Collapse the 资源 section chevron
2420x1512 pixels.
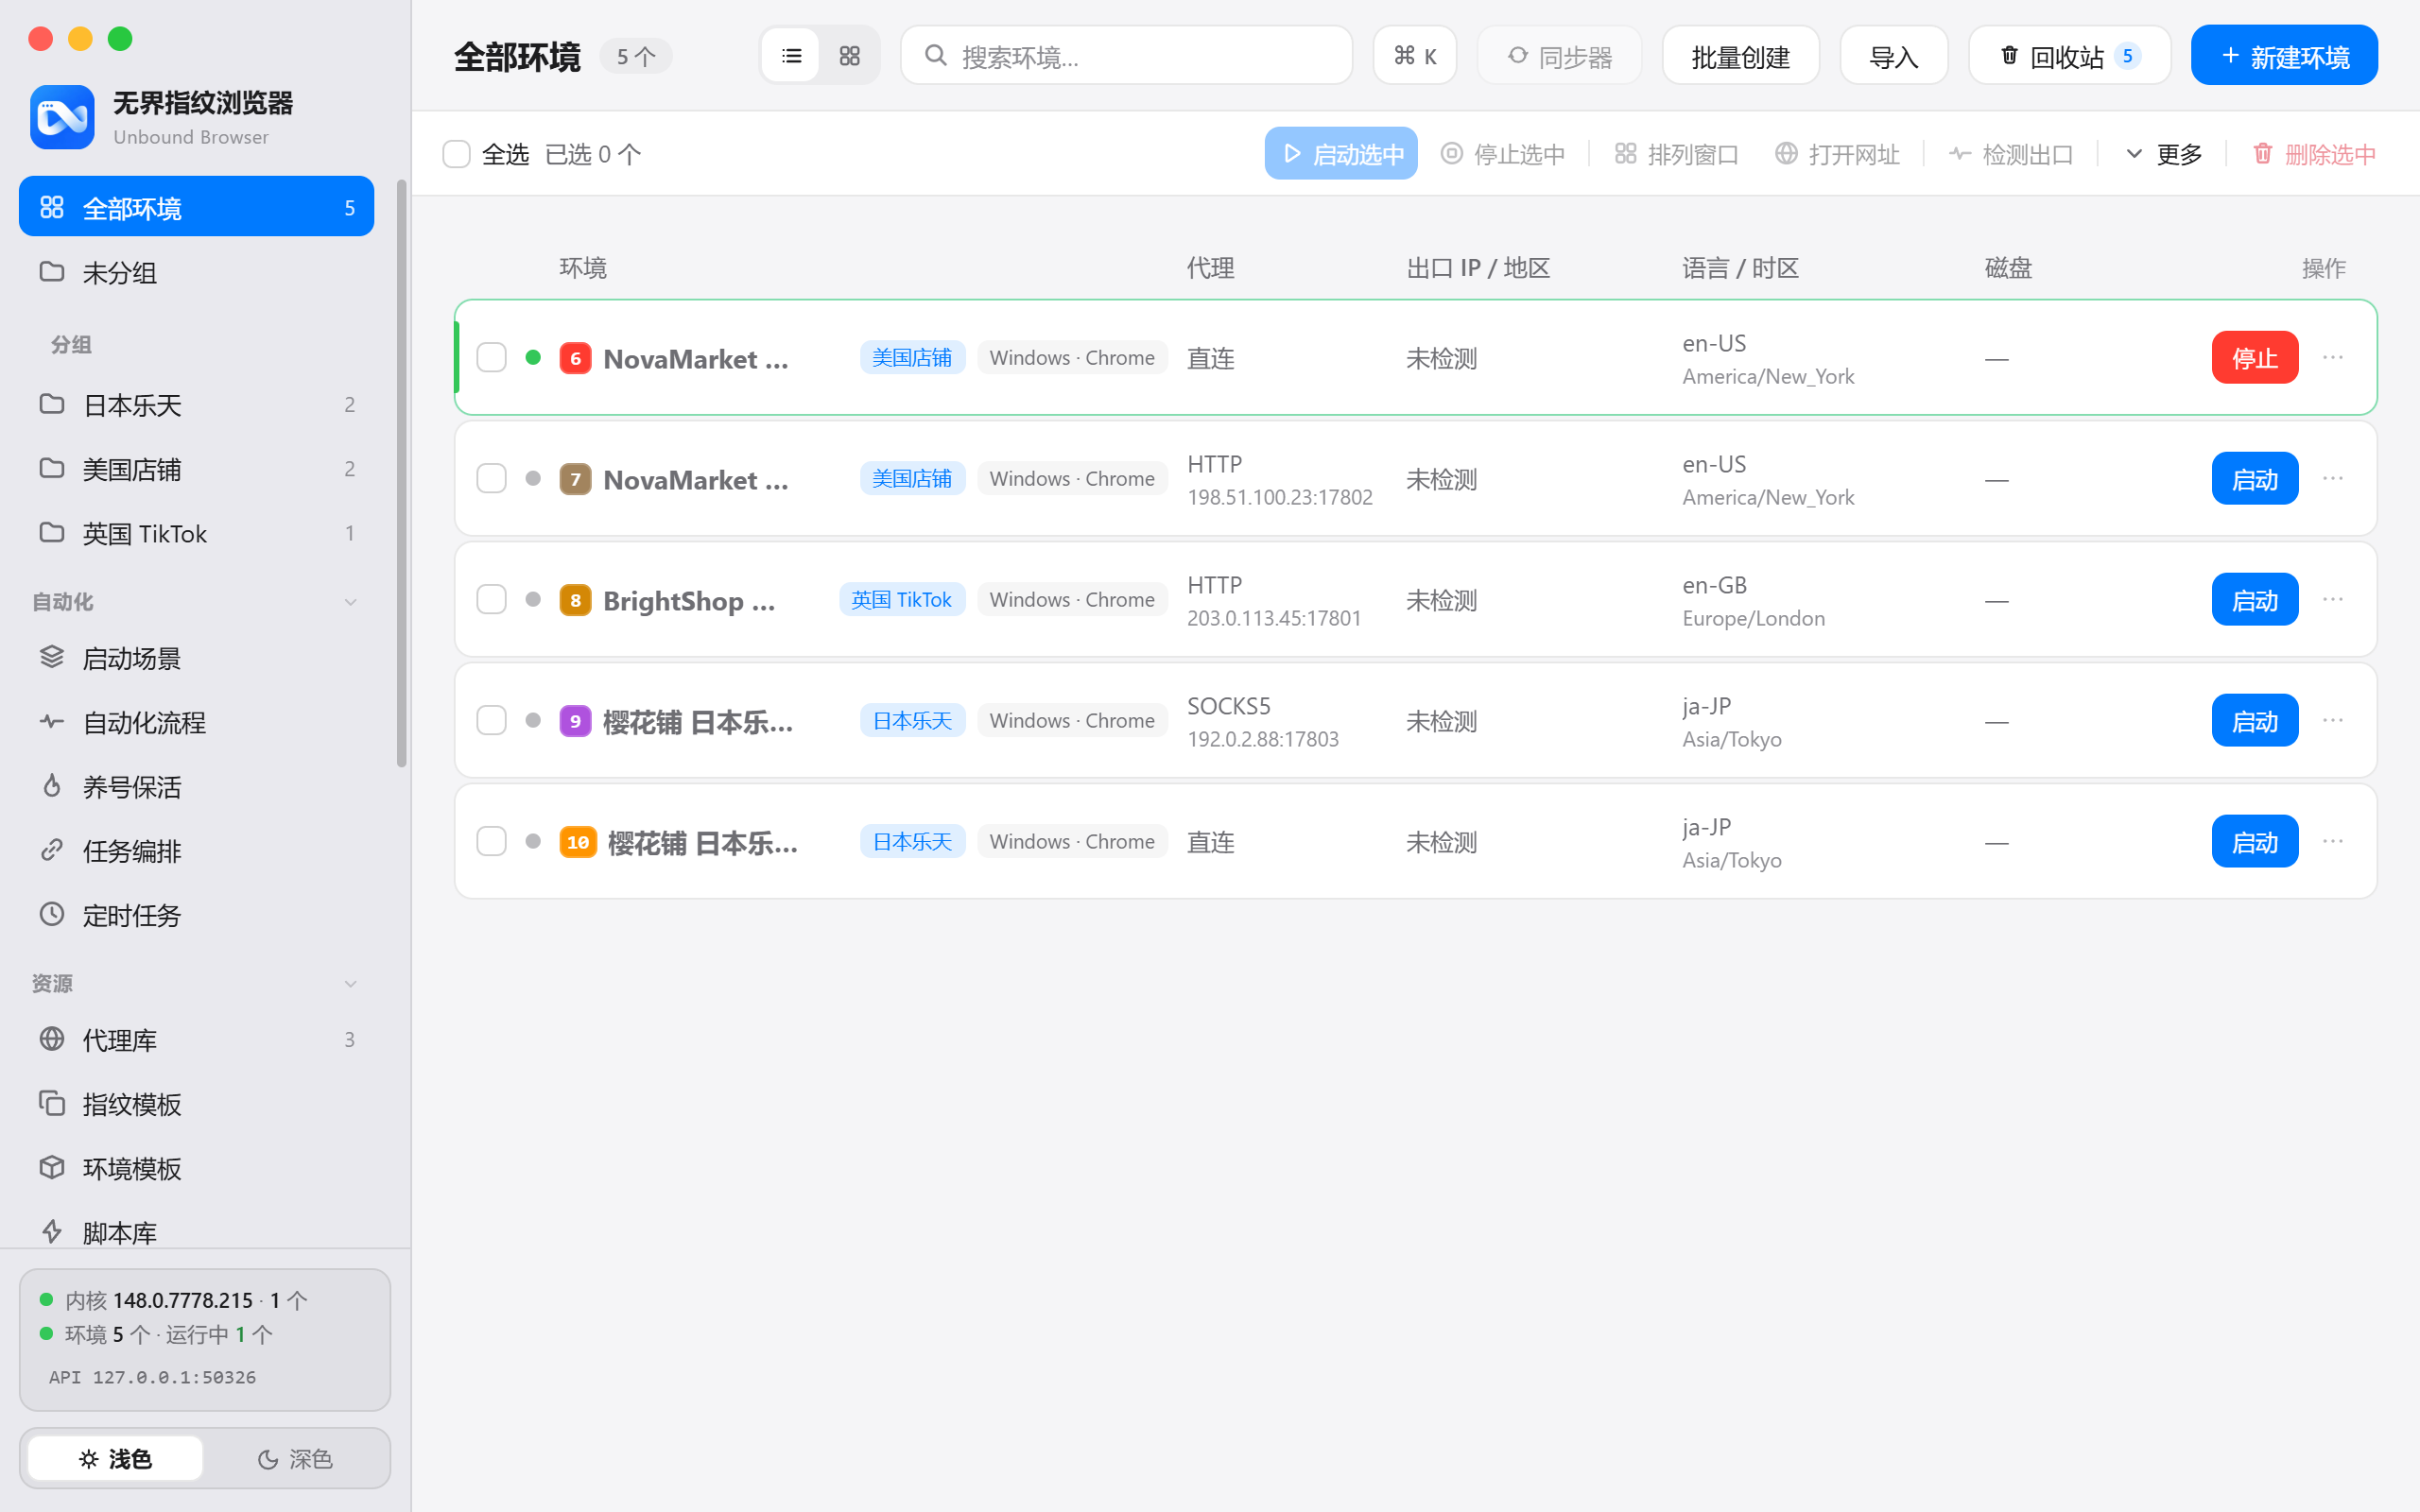coord(350,984)
